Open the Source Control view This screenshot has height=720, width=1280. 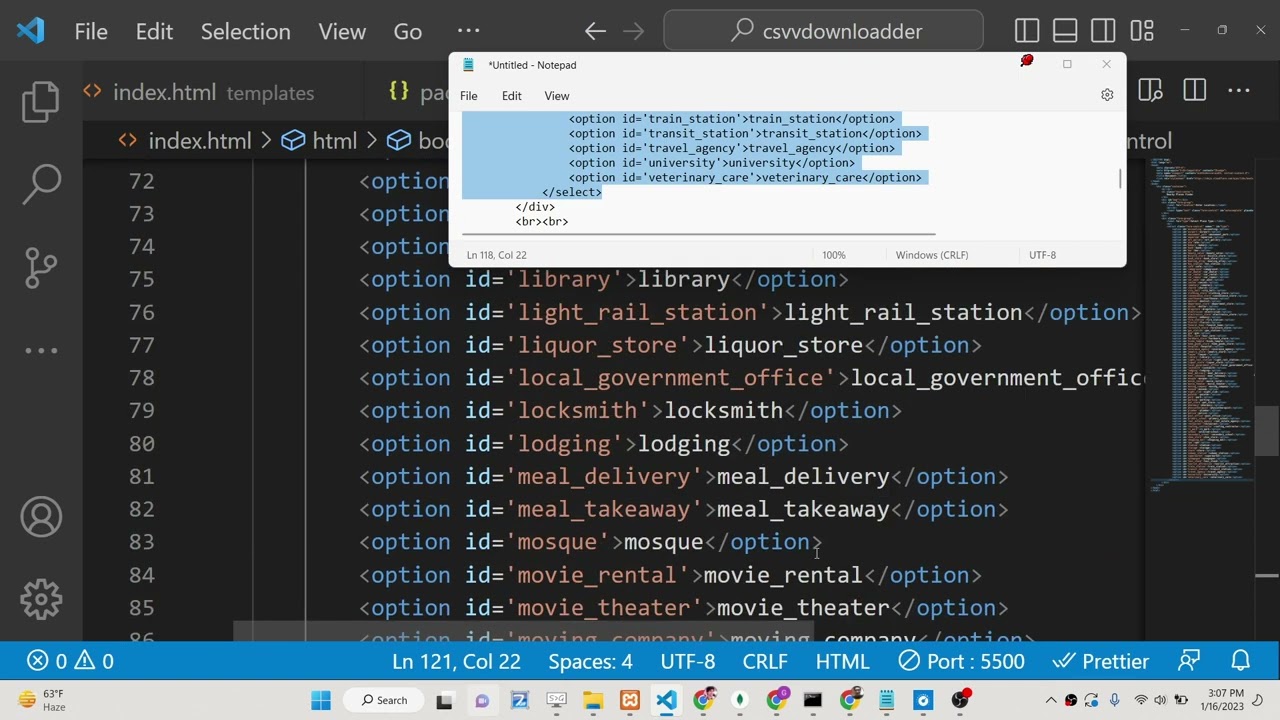pos(41,266)
